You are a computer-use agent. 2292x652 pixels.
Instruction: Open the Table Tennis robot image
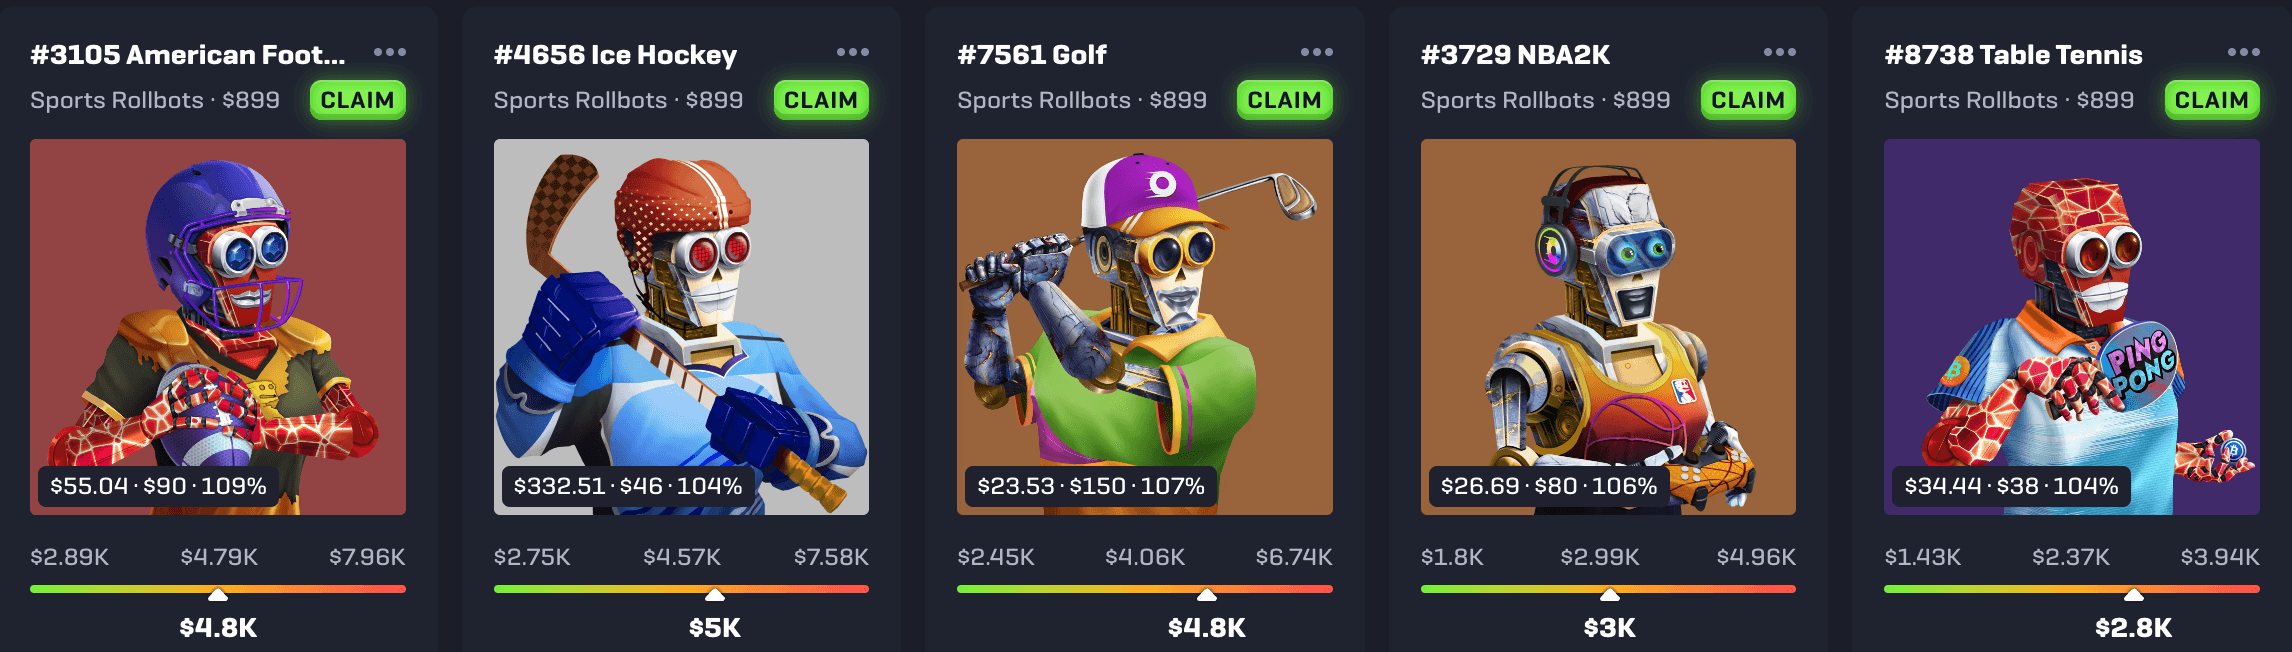pyautogui.click(x=2072, y=327)
